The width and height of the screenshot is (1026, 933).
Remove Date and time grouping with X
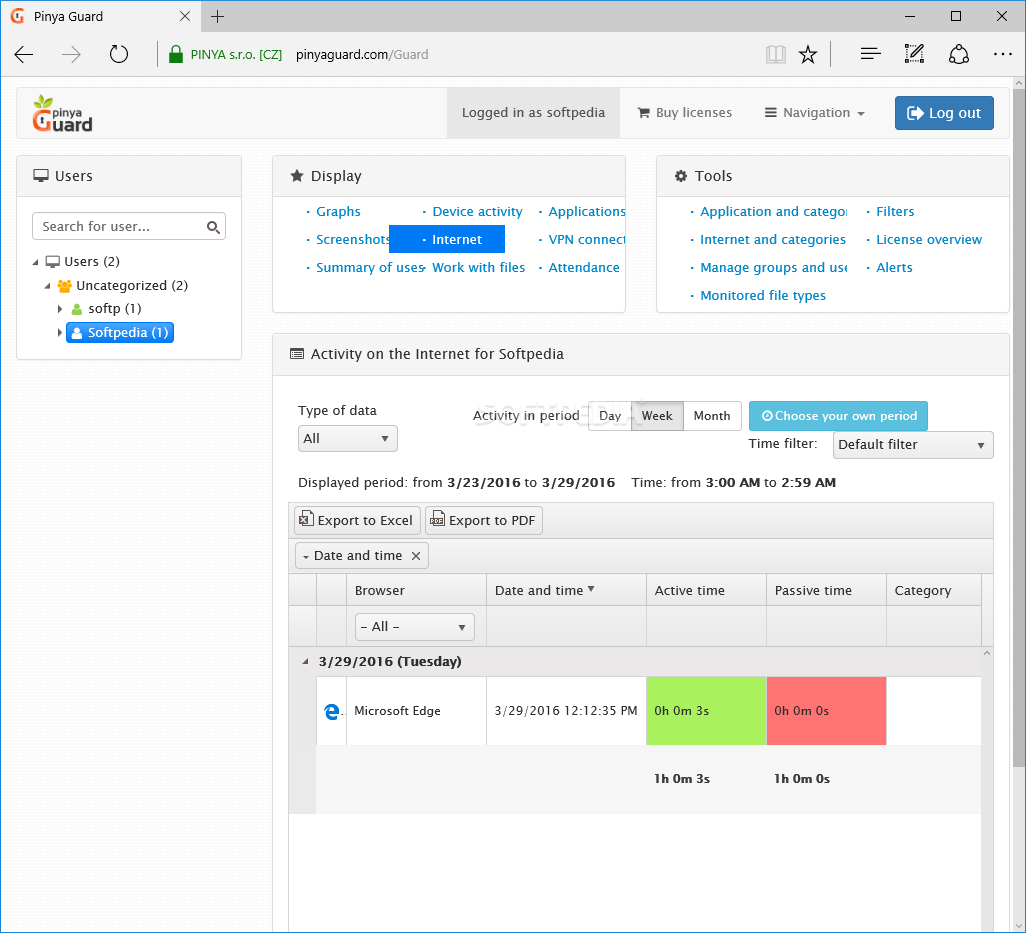[416, 555]
